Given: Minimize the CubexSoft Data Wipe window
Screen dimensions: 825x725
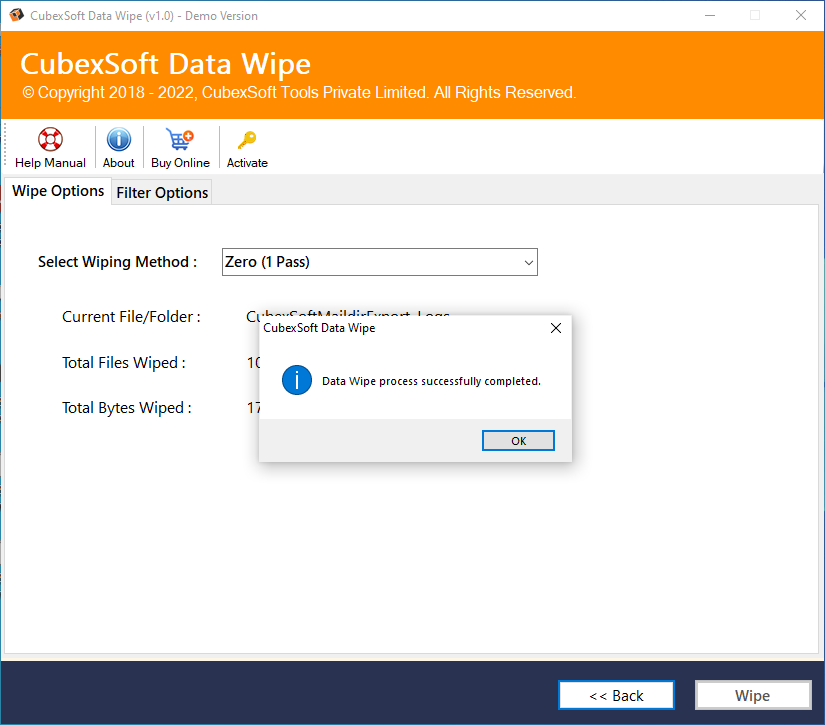Looking at the screenshot, I should point(710,15).
